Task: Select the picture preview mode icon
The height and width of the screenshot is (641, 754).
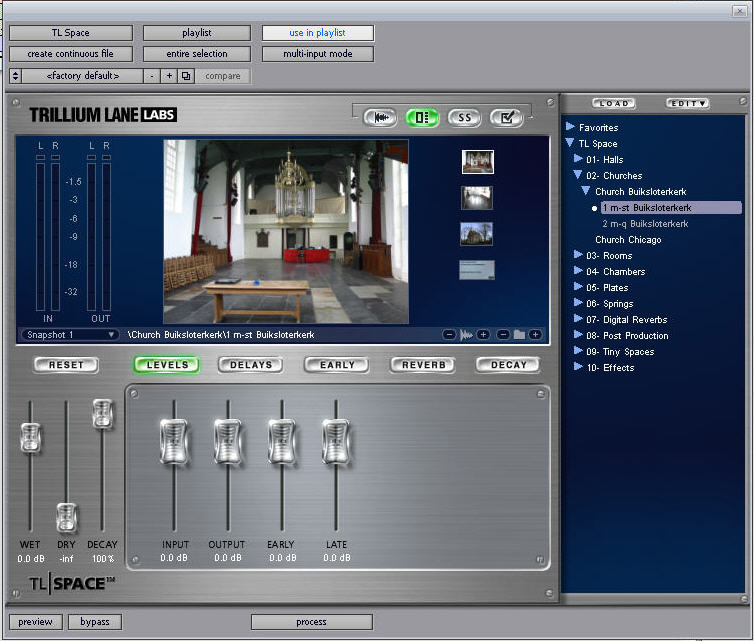Action: [422, 117]
